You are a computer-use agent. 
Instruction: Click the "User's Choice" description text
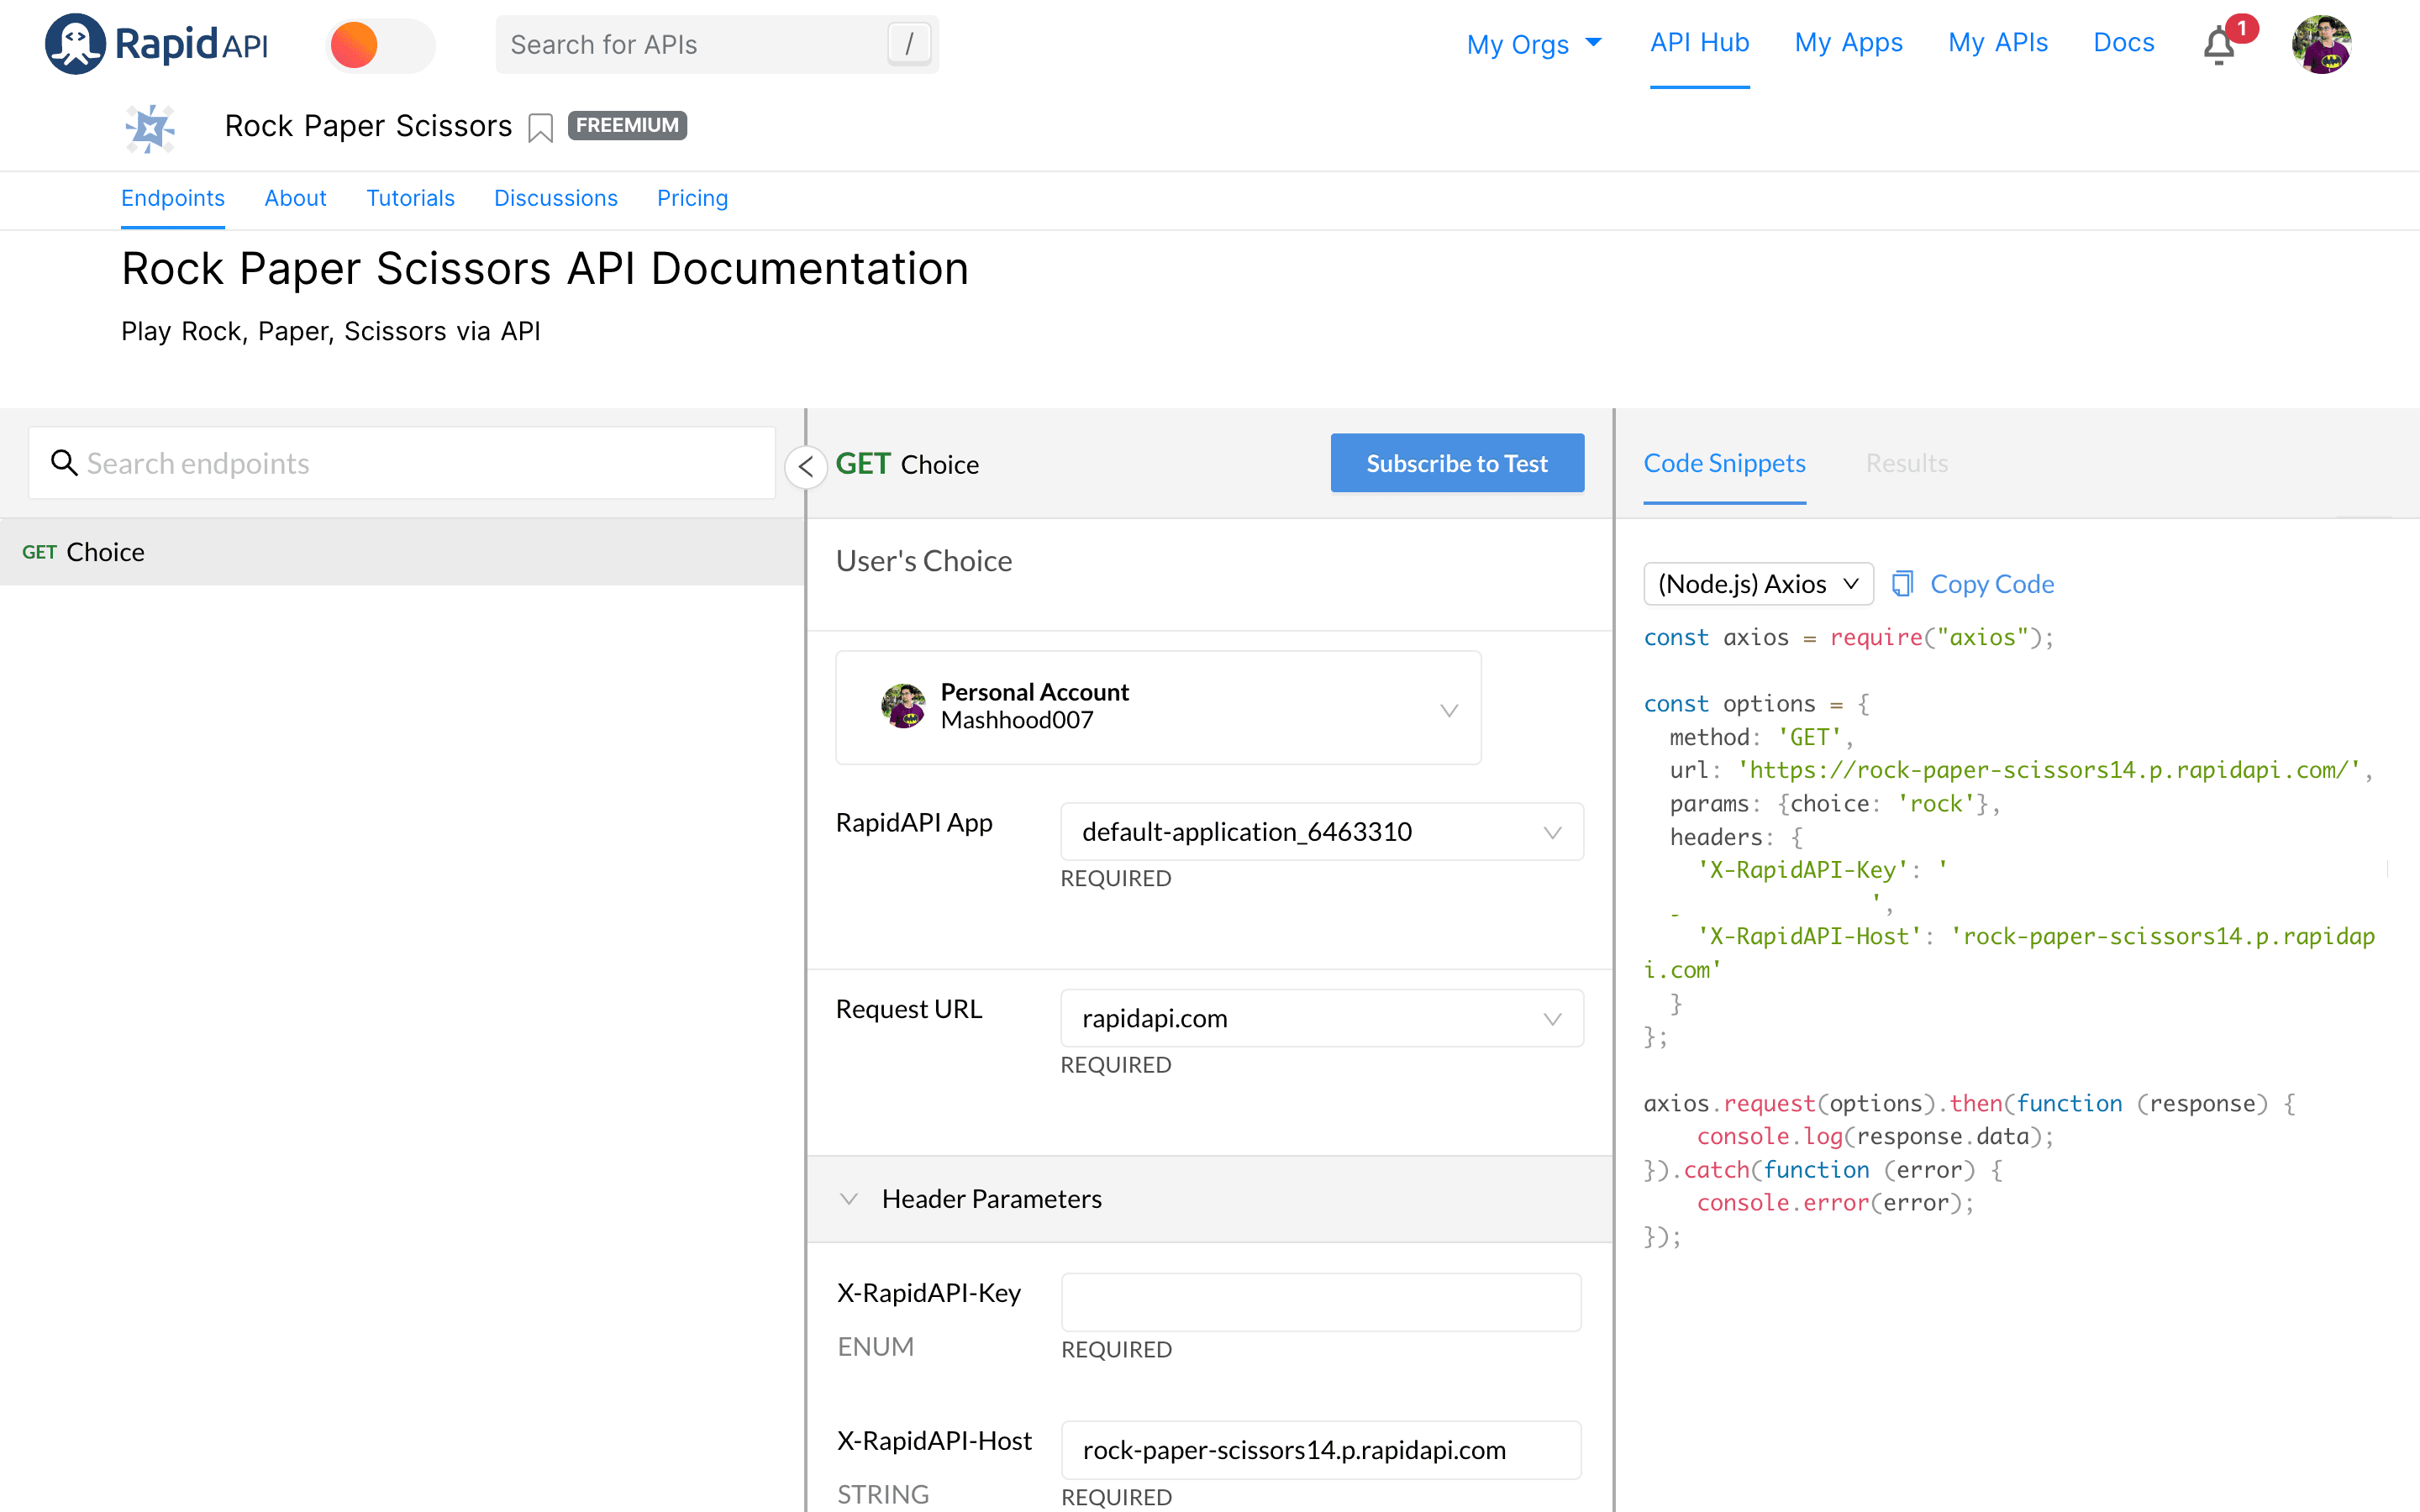coord(923,561)
